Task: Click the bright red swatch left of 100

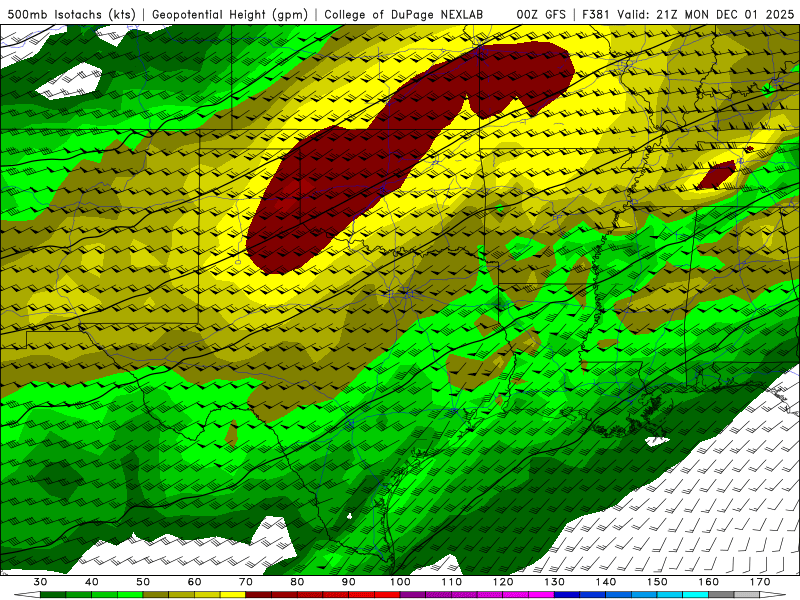Action: coord(387,596)
